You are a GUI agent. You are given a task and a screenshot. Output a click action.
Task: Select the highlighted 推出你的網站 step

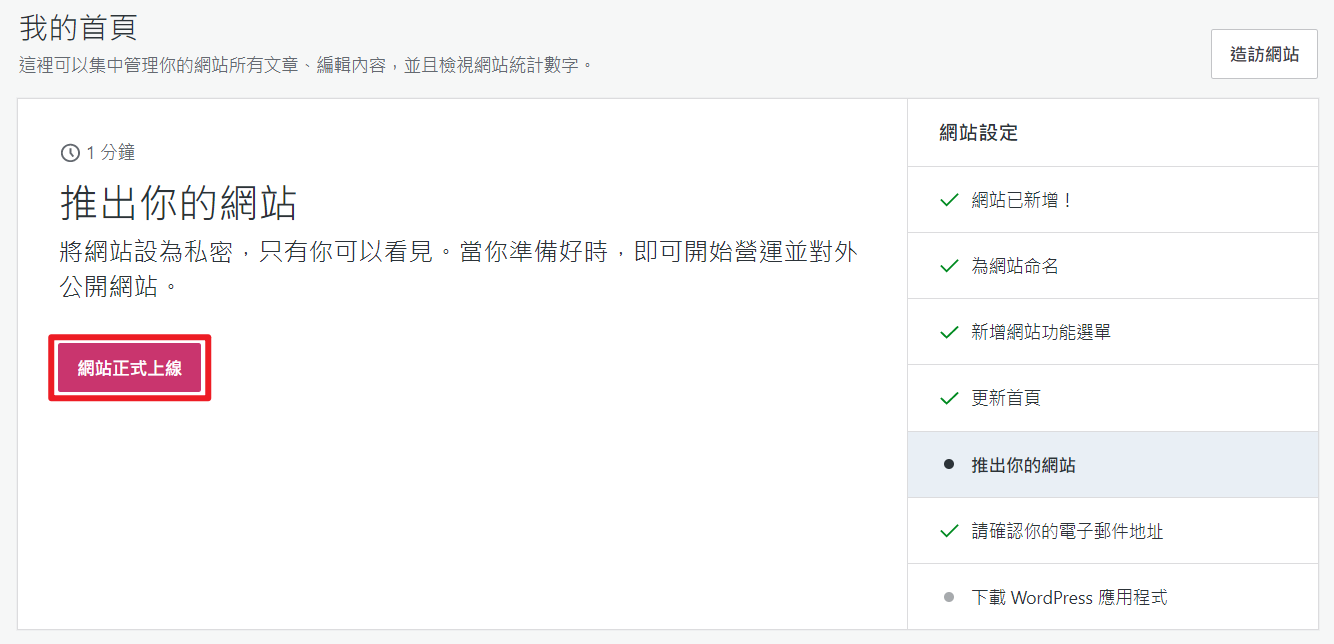point(1024,465)
